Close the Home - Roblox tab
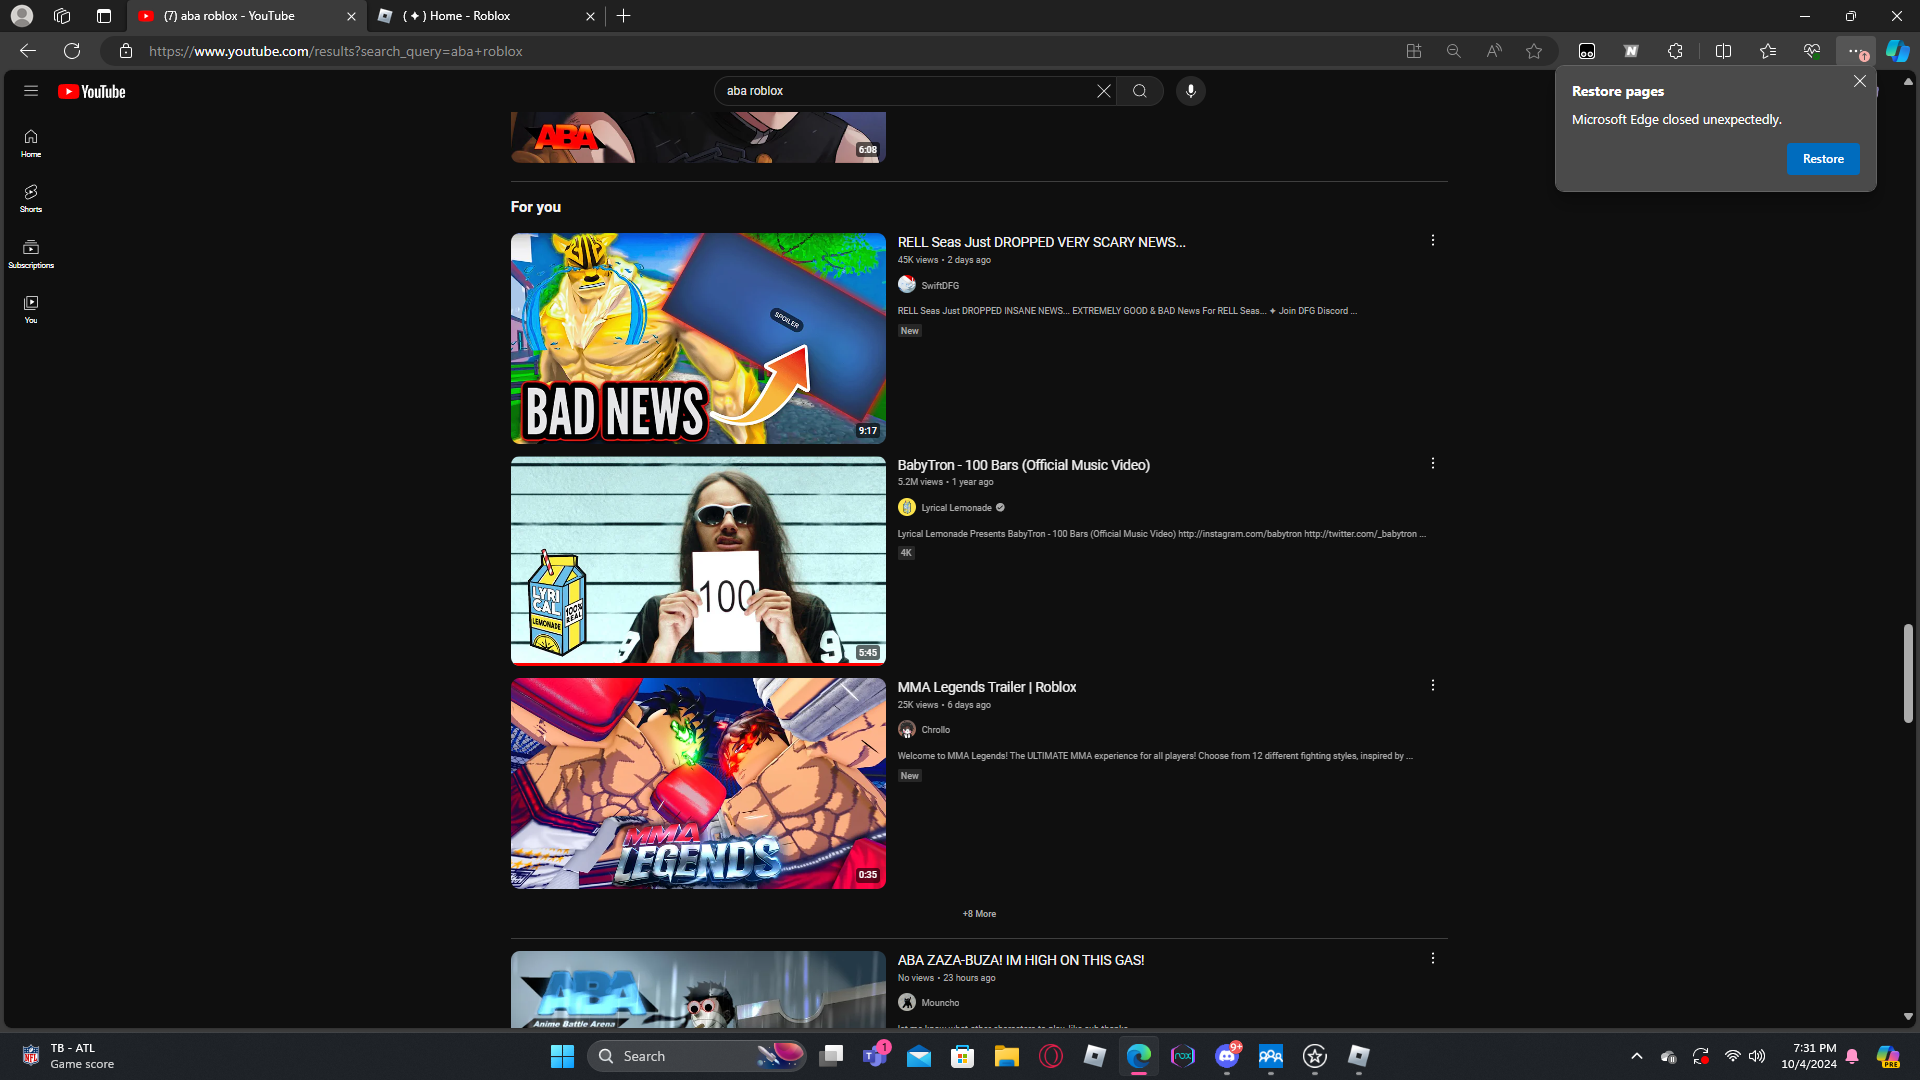This screenshot has height=1080, width=1920. (590, 16)
